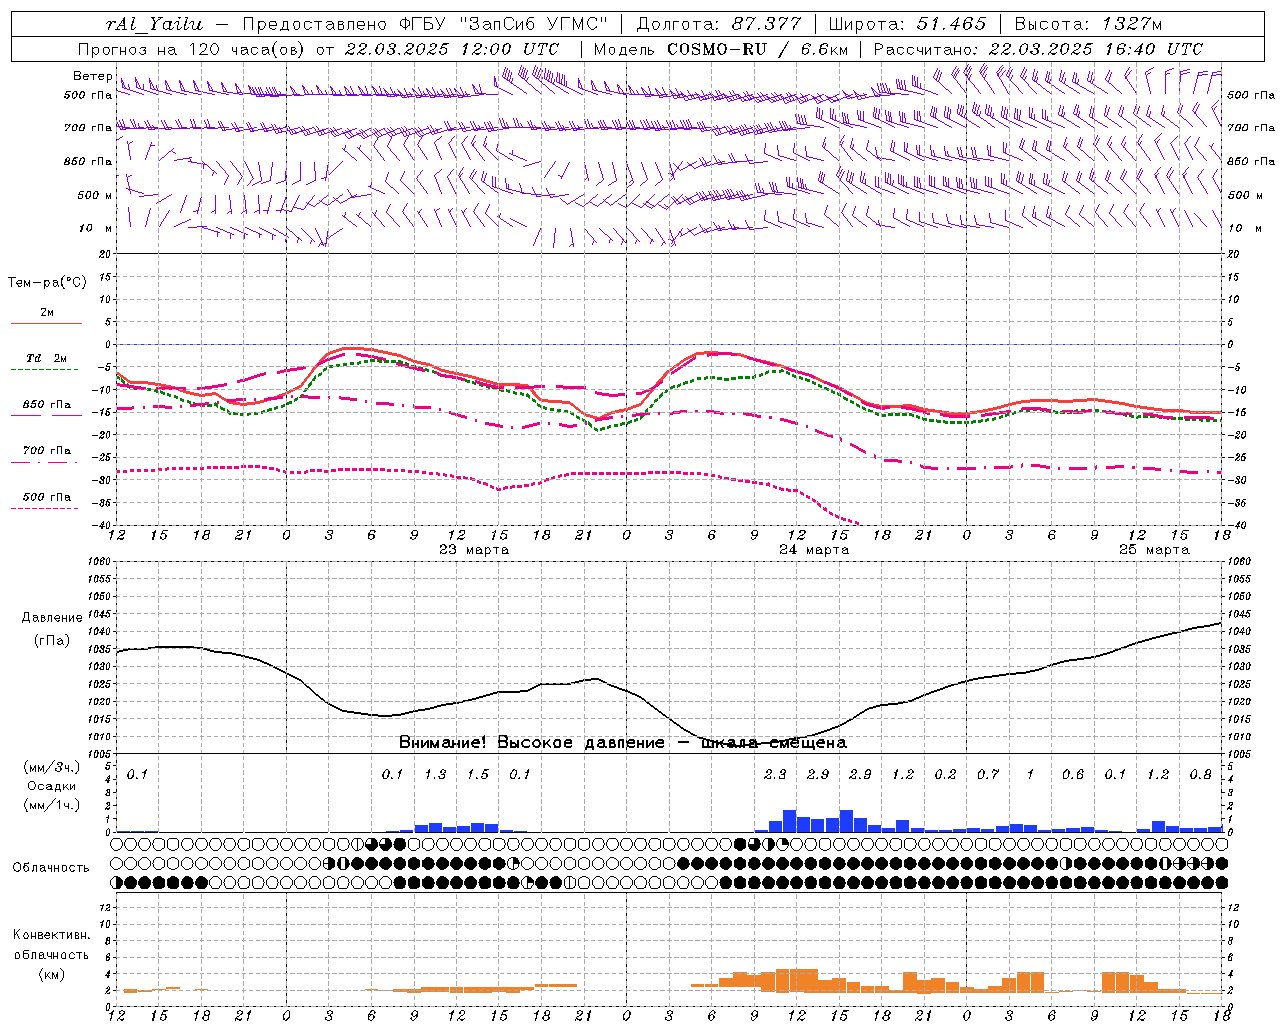Screen dimensions: 1280x1024
Task: Click the warning "Внимание! Высокое давление" text
Action: (531, 743)
